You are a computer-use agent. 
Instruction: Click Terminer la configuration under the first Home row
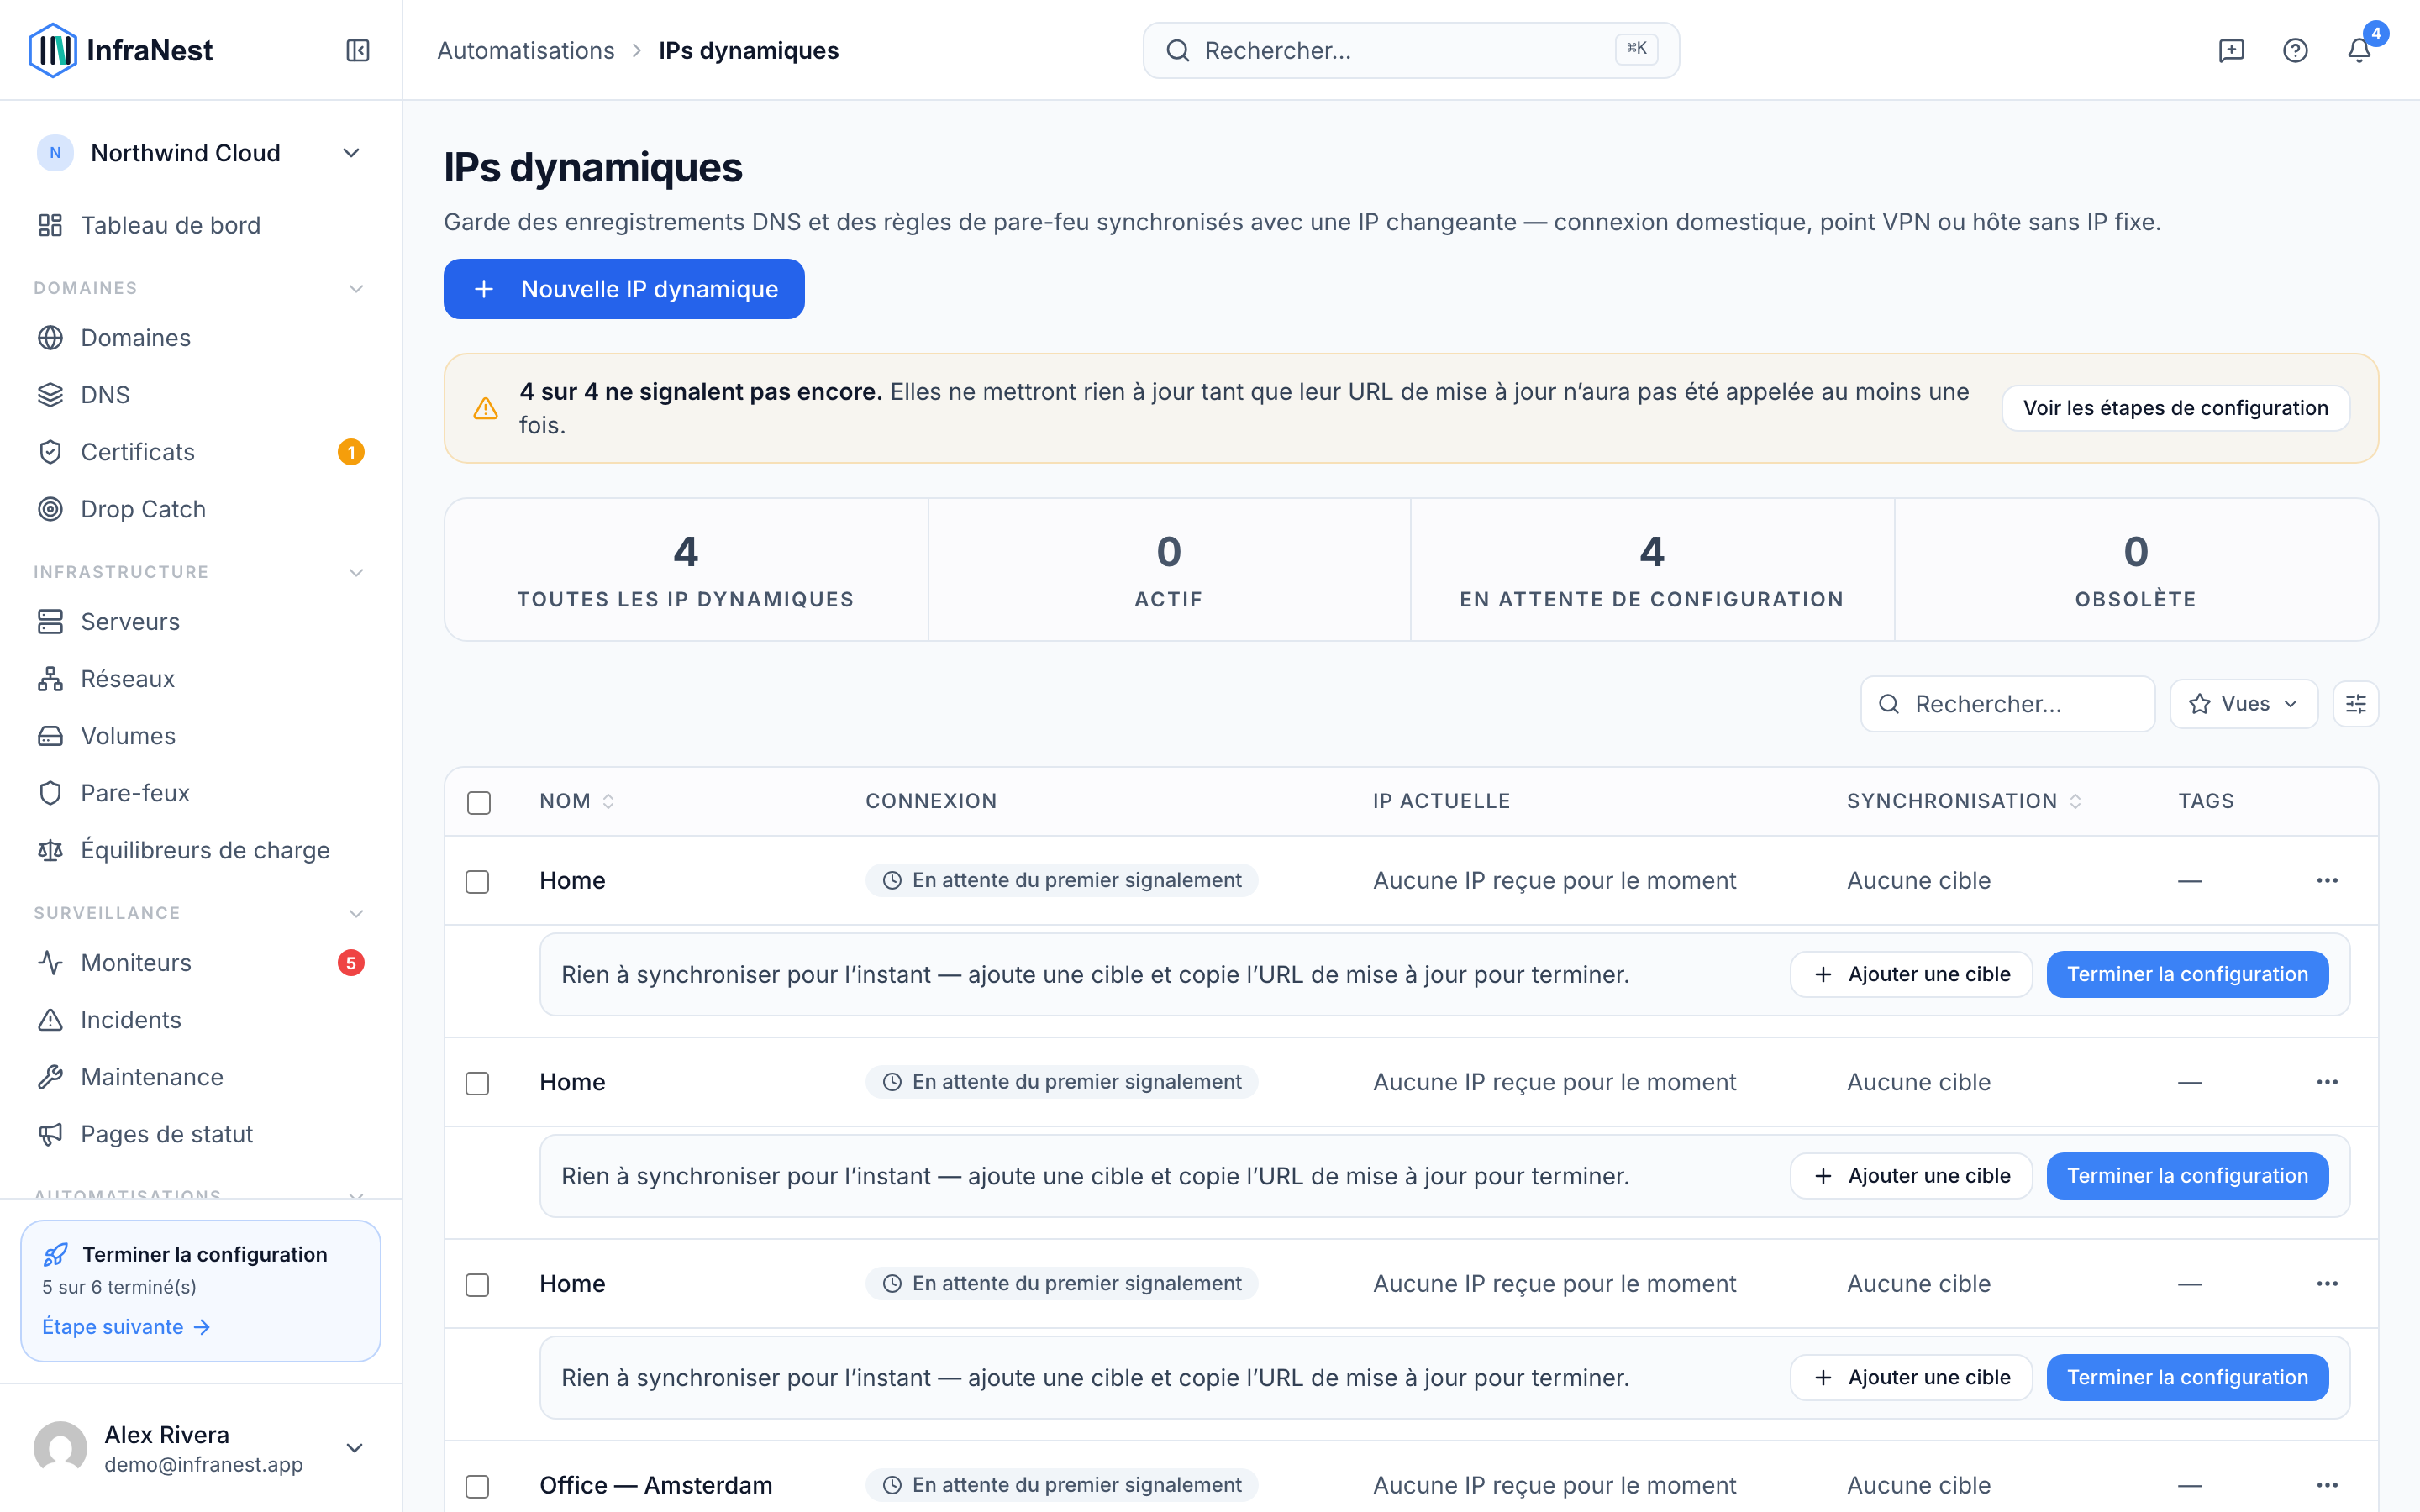[x=2187, y=974]
